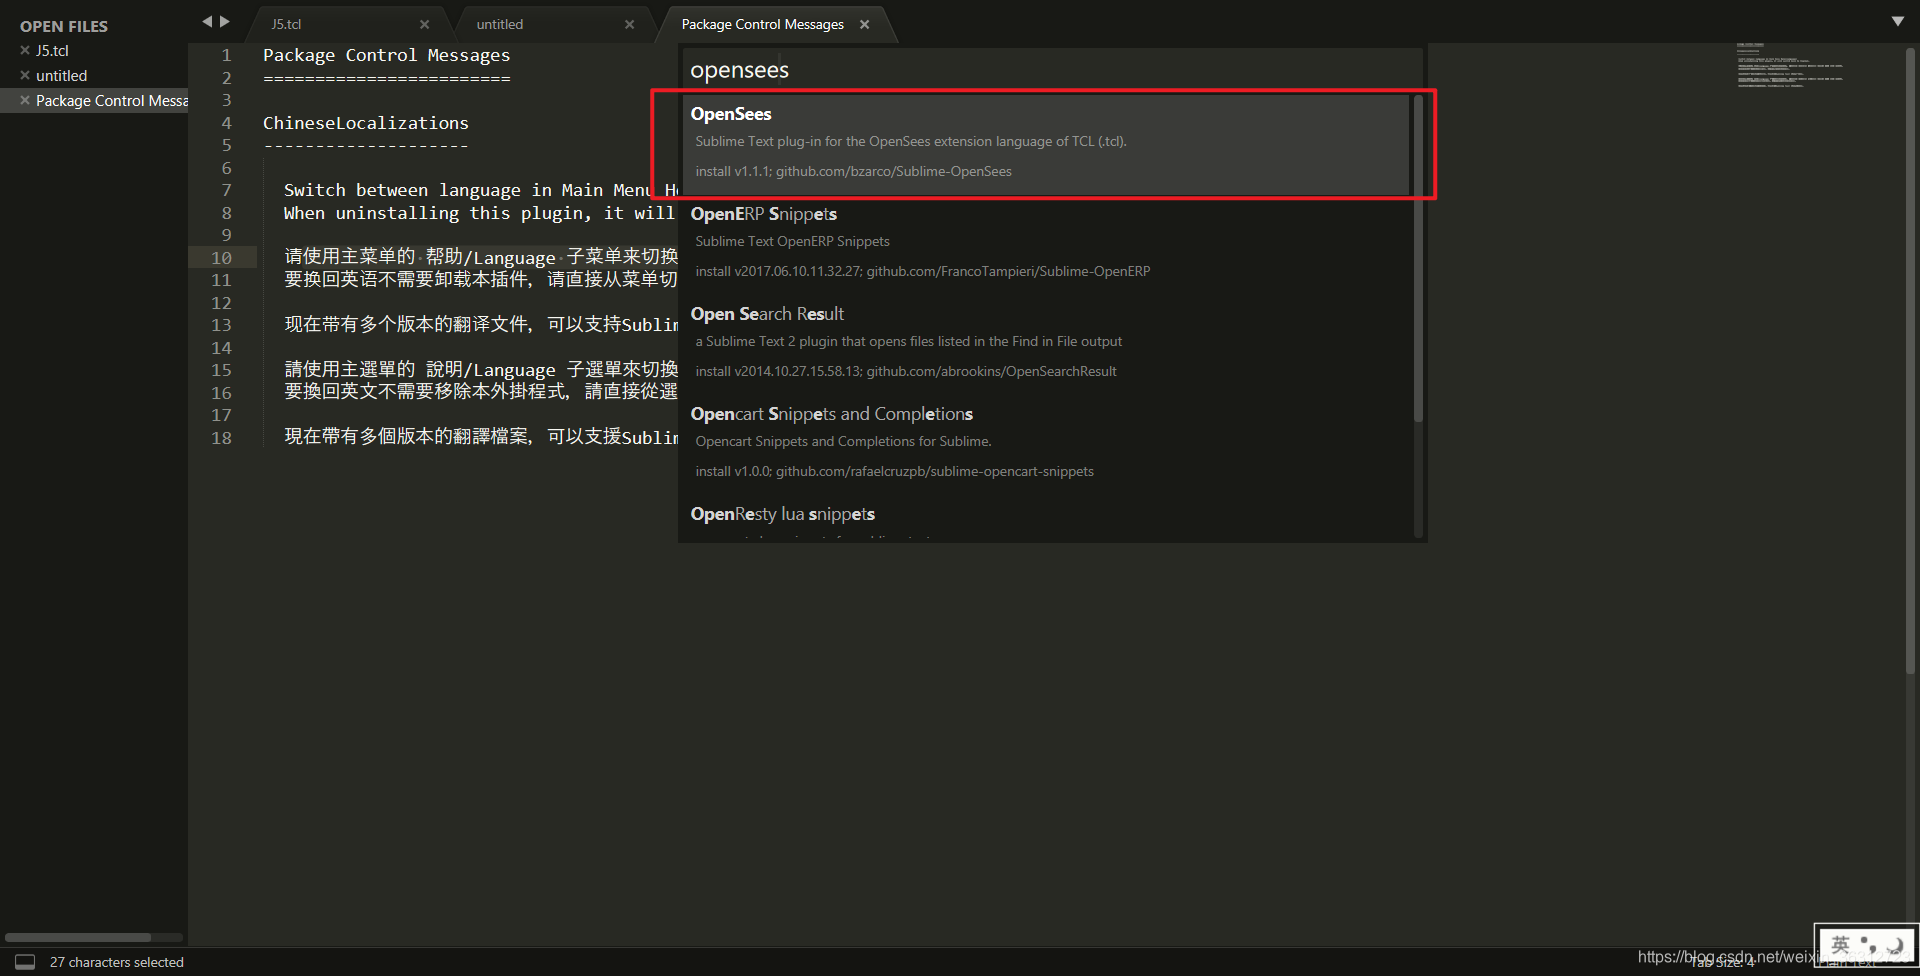Click the ChineseLocalizations heading text
Viewport: 1920px width, 976px height.
[x=366, y=123]
